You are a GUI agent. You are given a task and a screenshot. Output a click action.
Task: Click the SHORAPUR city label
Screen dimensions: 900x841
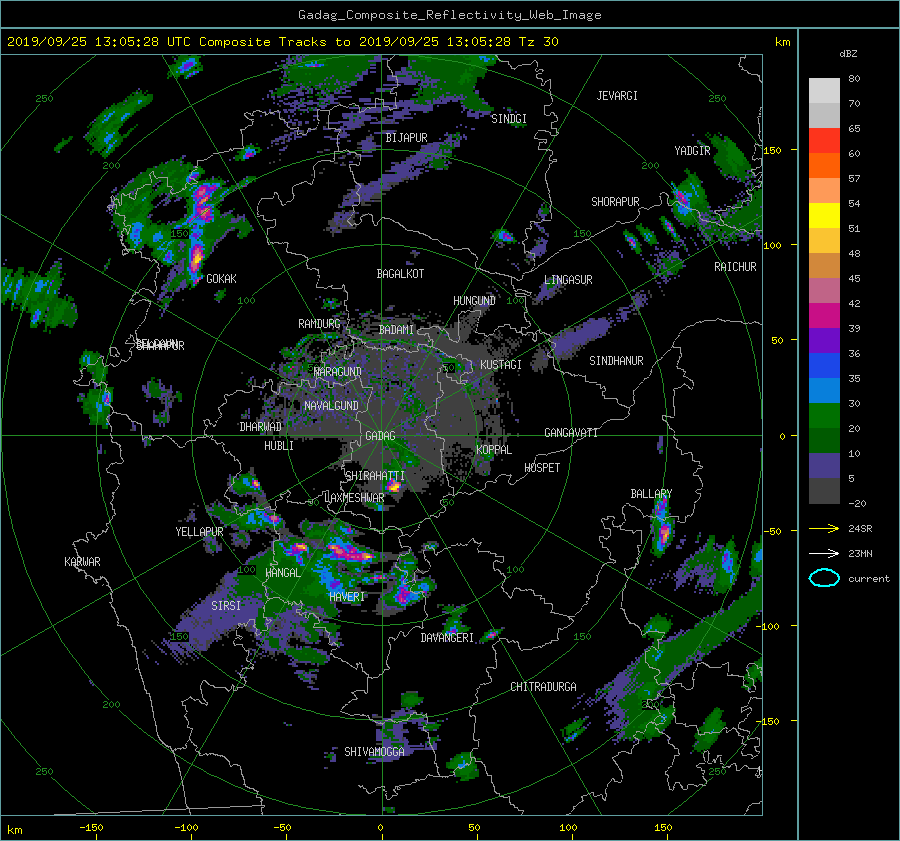(x=615, y=202)
